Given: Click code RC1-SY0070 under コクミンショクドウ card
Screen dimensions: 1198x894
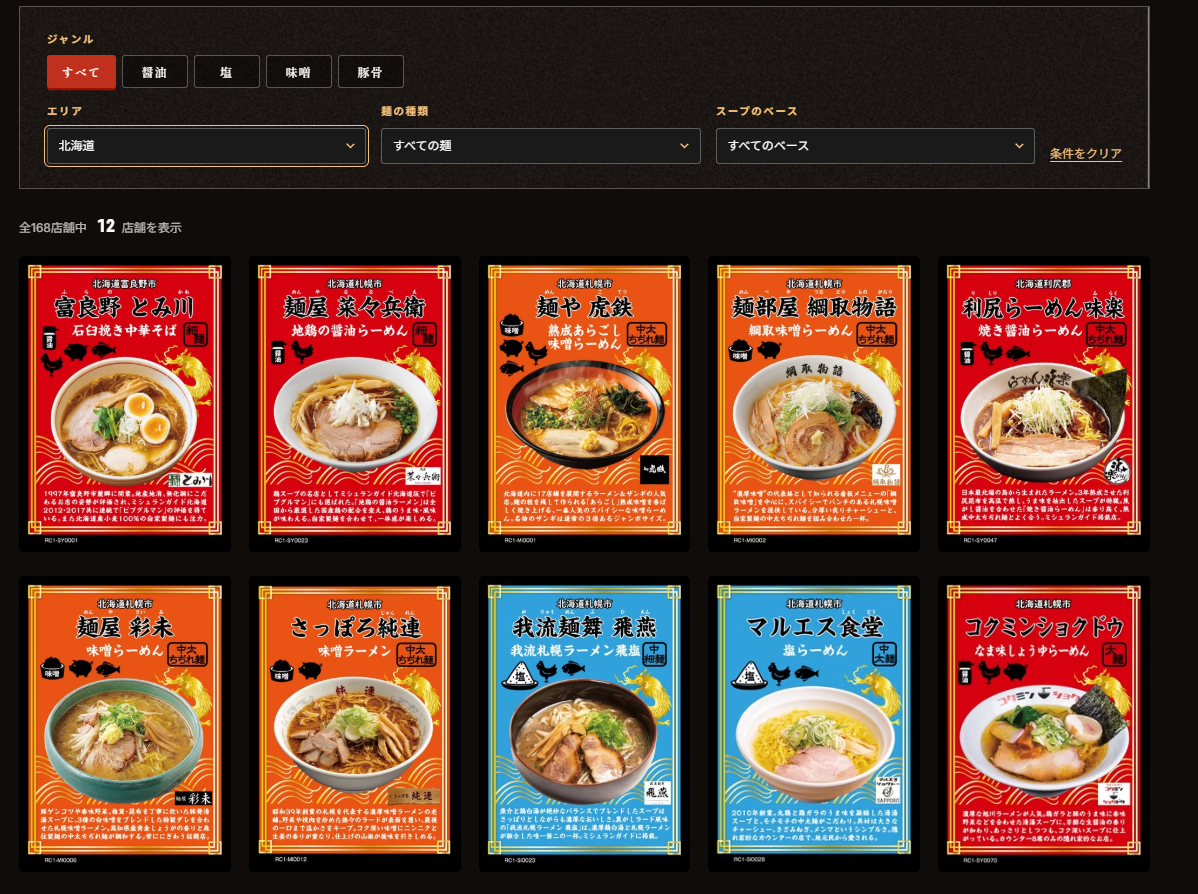Looking at the screenshot, I should 980,860.
